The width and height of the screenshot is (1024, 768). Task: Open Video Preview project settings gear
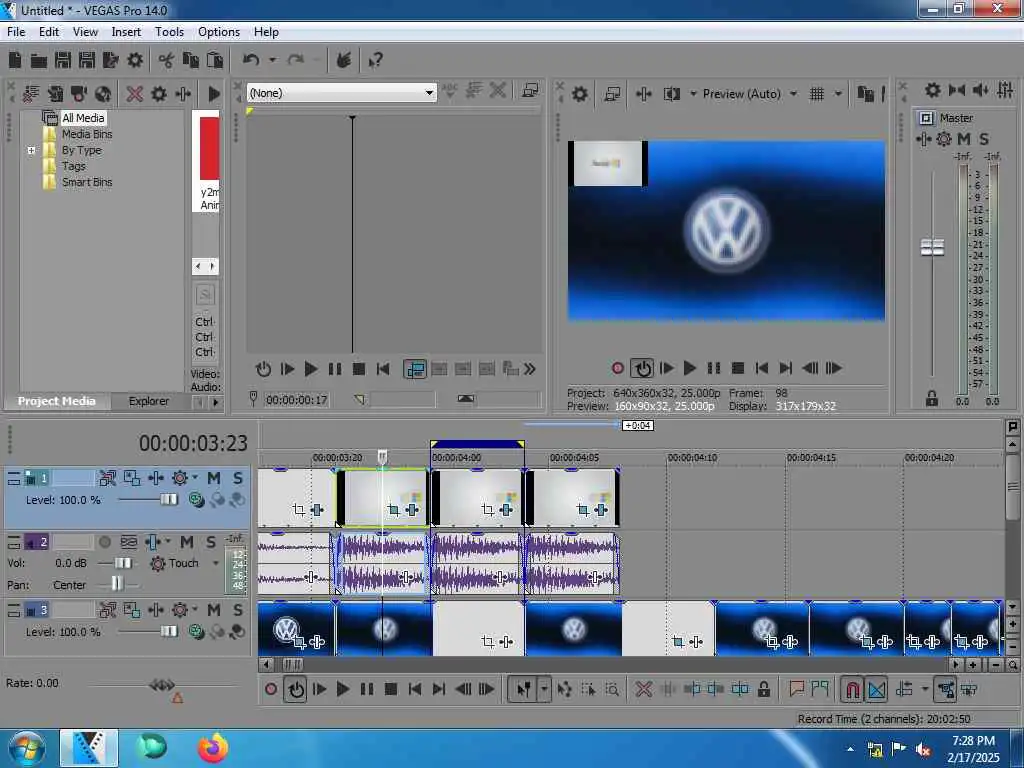579,94
